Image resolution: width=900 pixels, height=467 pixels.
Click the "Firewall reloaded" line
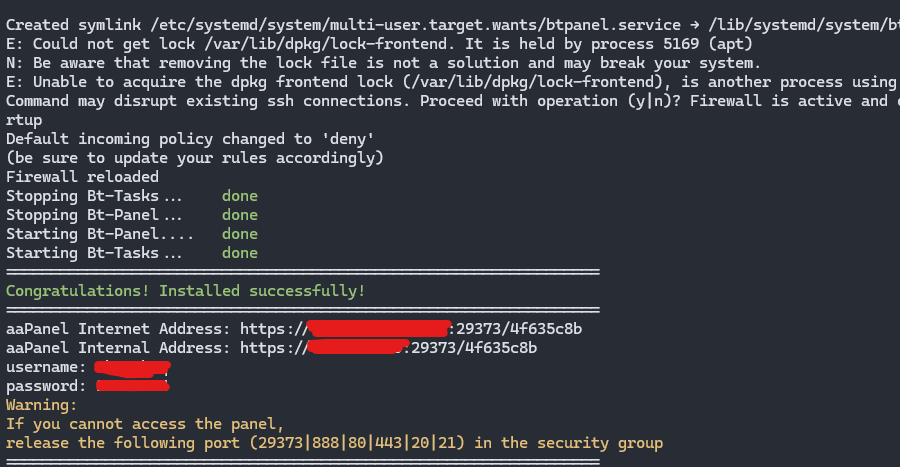82,177
